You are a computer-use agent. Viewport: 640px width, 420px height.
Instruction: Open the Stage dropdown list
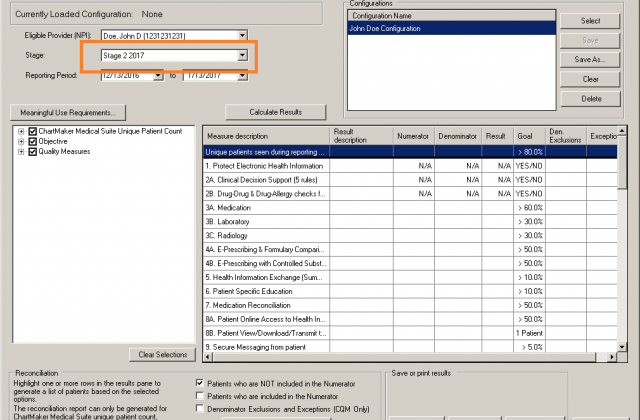click(x=243, y=56)
